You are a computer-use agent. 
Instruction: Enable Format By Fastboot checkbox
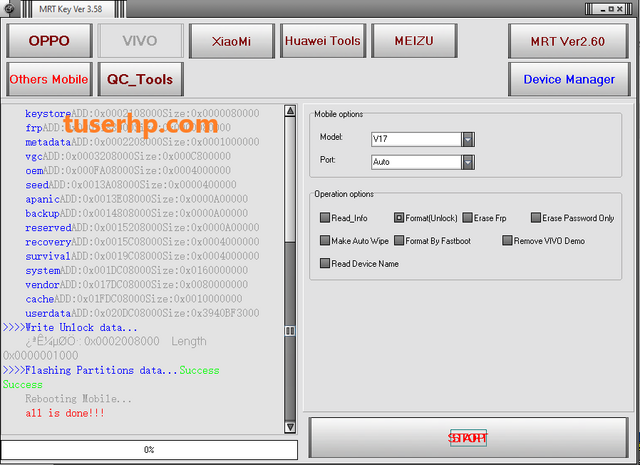pyautogui.click(x=399, y=240)
